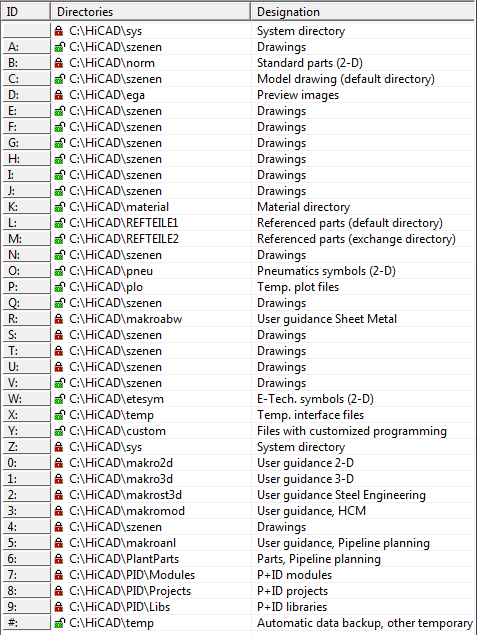The image size is (477, 635).
Task: Click the green unlock icon in row M:
Action: point(60,239)
